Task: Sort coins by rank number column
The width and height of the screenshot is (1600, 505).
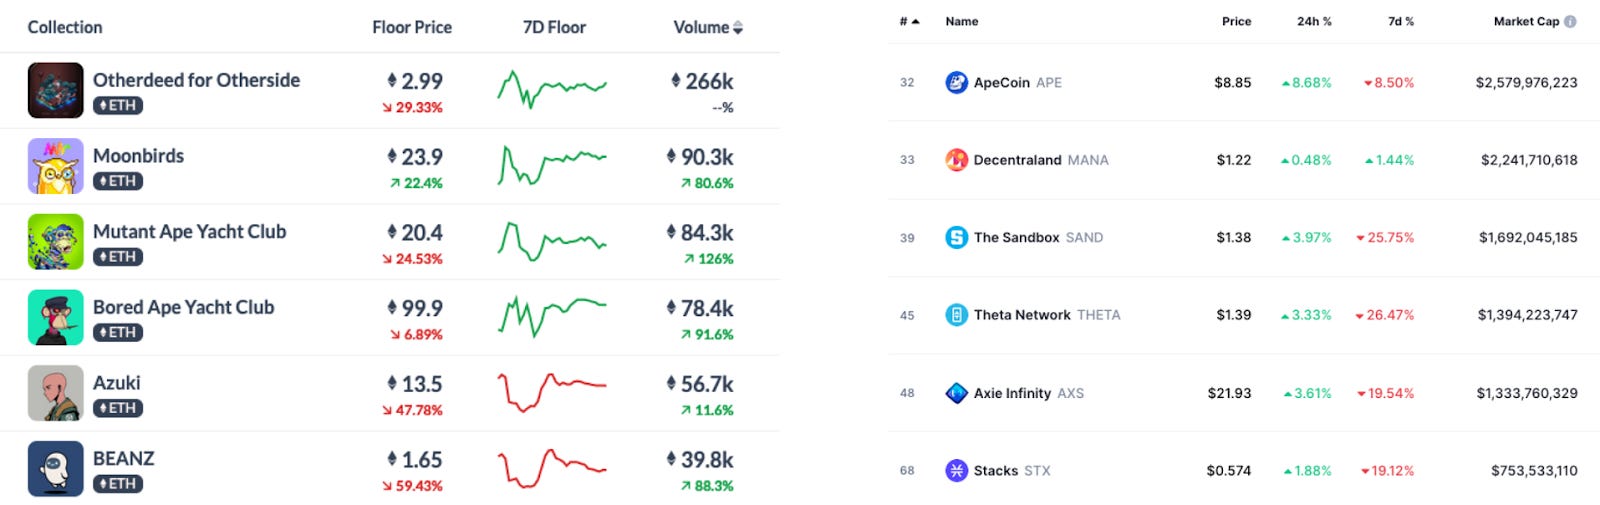Action: [909, 21]
